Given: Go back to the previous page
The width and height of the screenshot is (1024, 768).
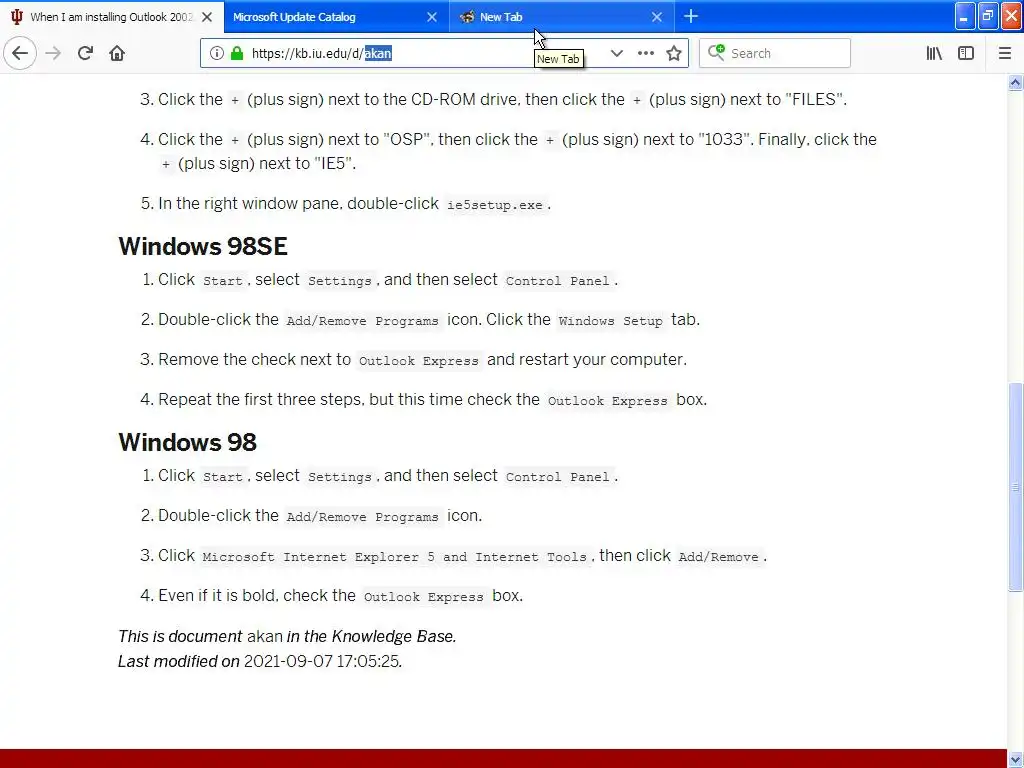Looking at the screenshot, I should point(20,54).
